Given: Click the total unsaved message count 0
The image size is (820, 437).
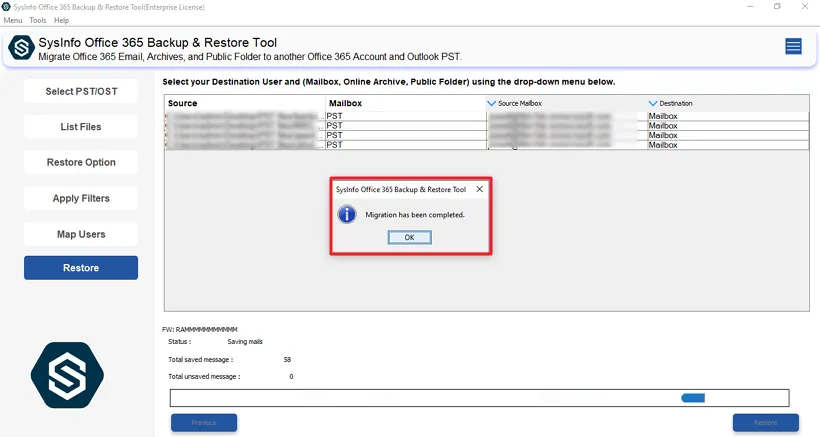Looking at the screenshot, I should click(291, 376).
